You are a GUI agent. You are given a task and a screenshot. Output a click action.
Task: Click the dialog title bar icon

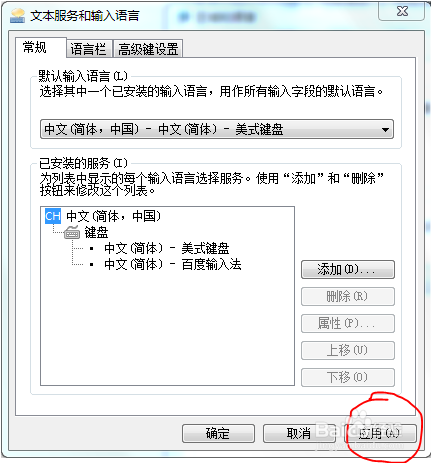(17, 16)
